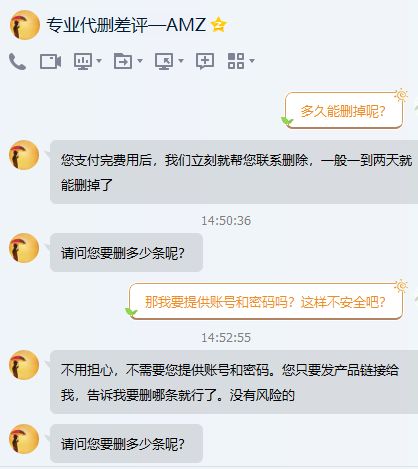The width and height of the screenshot is (418, 469).
Task: Click the contact name 专业代删差评—AMZ
Action: pyautogui.click(x=126, y=25)
